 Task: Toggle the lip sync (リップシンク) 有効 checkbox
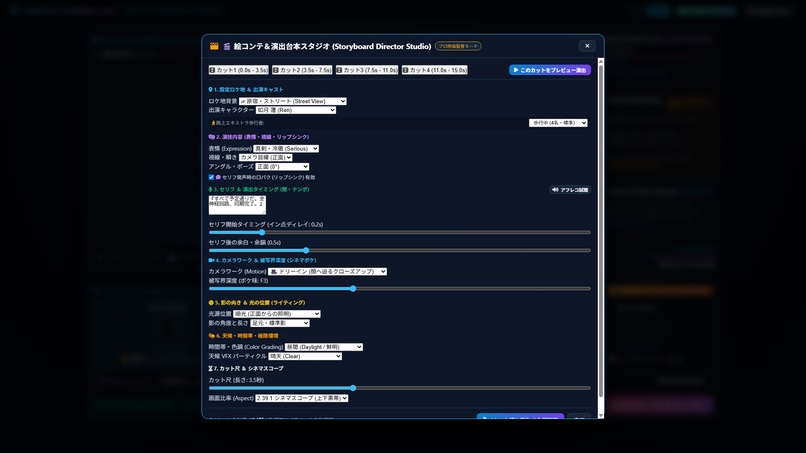[211, 177]
